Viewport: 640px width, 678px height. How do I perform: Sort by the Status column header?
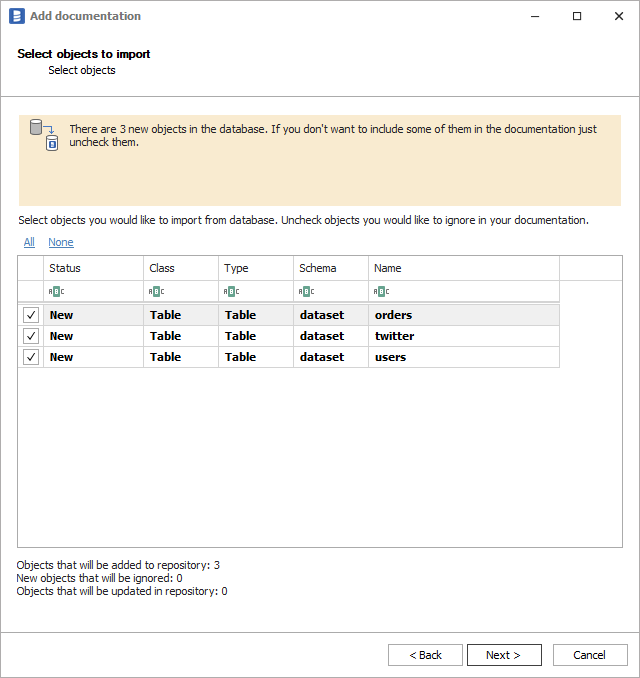(93, 268)
